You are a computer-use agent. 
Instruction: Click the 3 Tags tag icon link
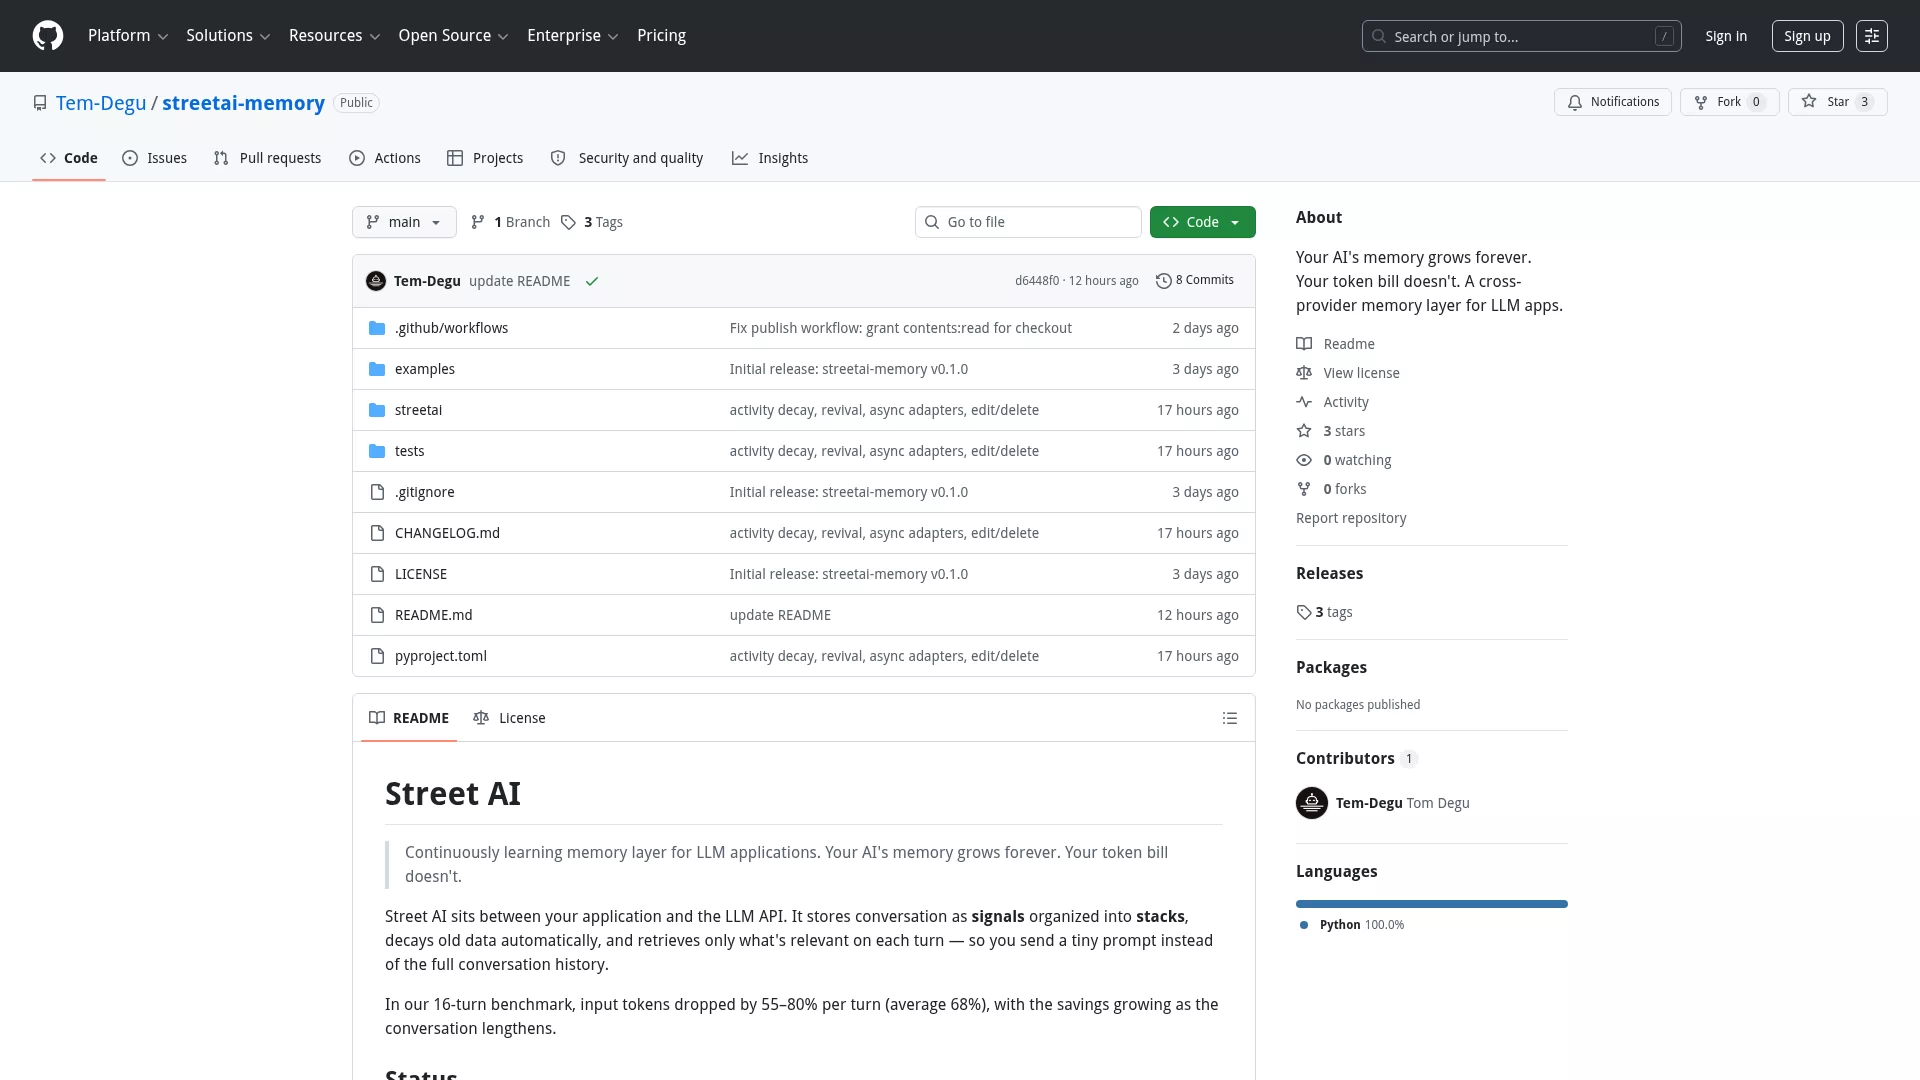pyautogui.click(x=592, y=222)
